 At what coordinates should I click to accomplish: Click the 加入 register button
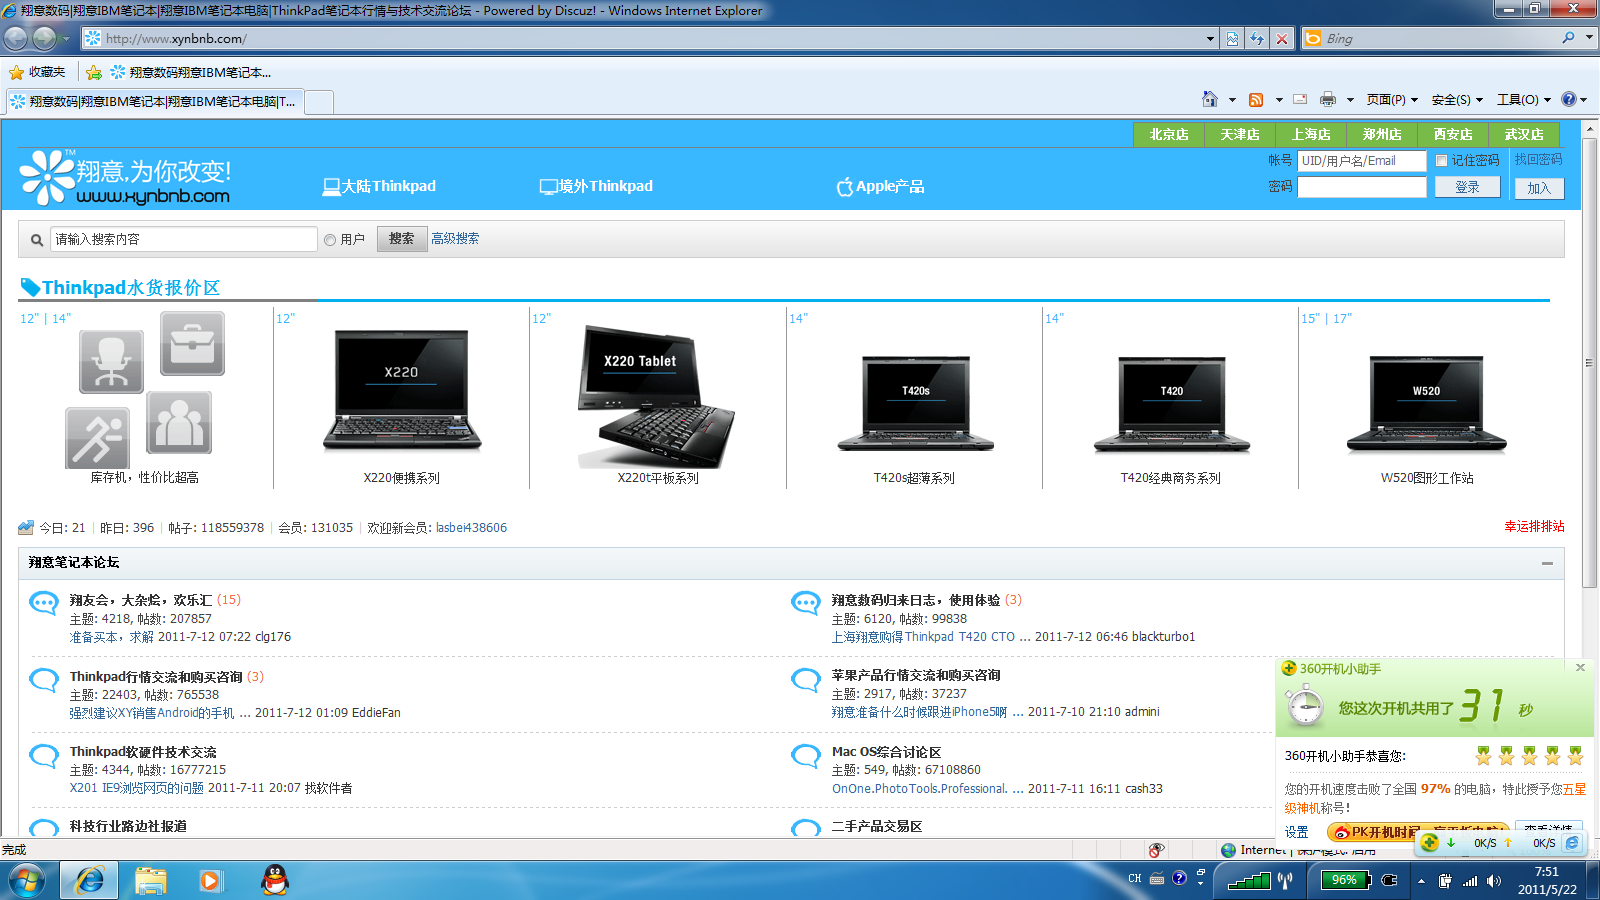1539,188
